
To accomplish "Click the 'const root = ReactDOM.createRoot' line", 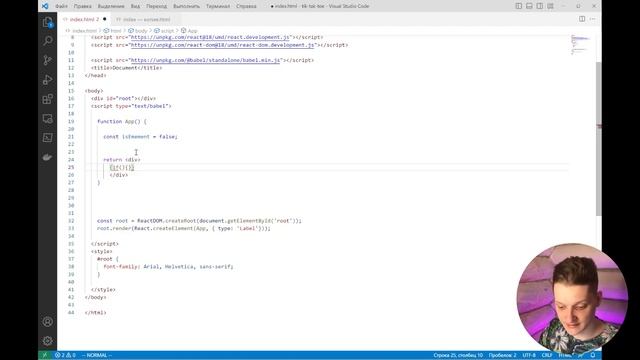I will 199,221.
